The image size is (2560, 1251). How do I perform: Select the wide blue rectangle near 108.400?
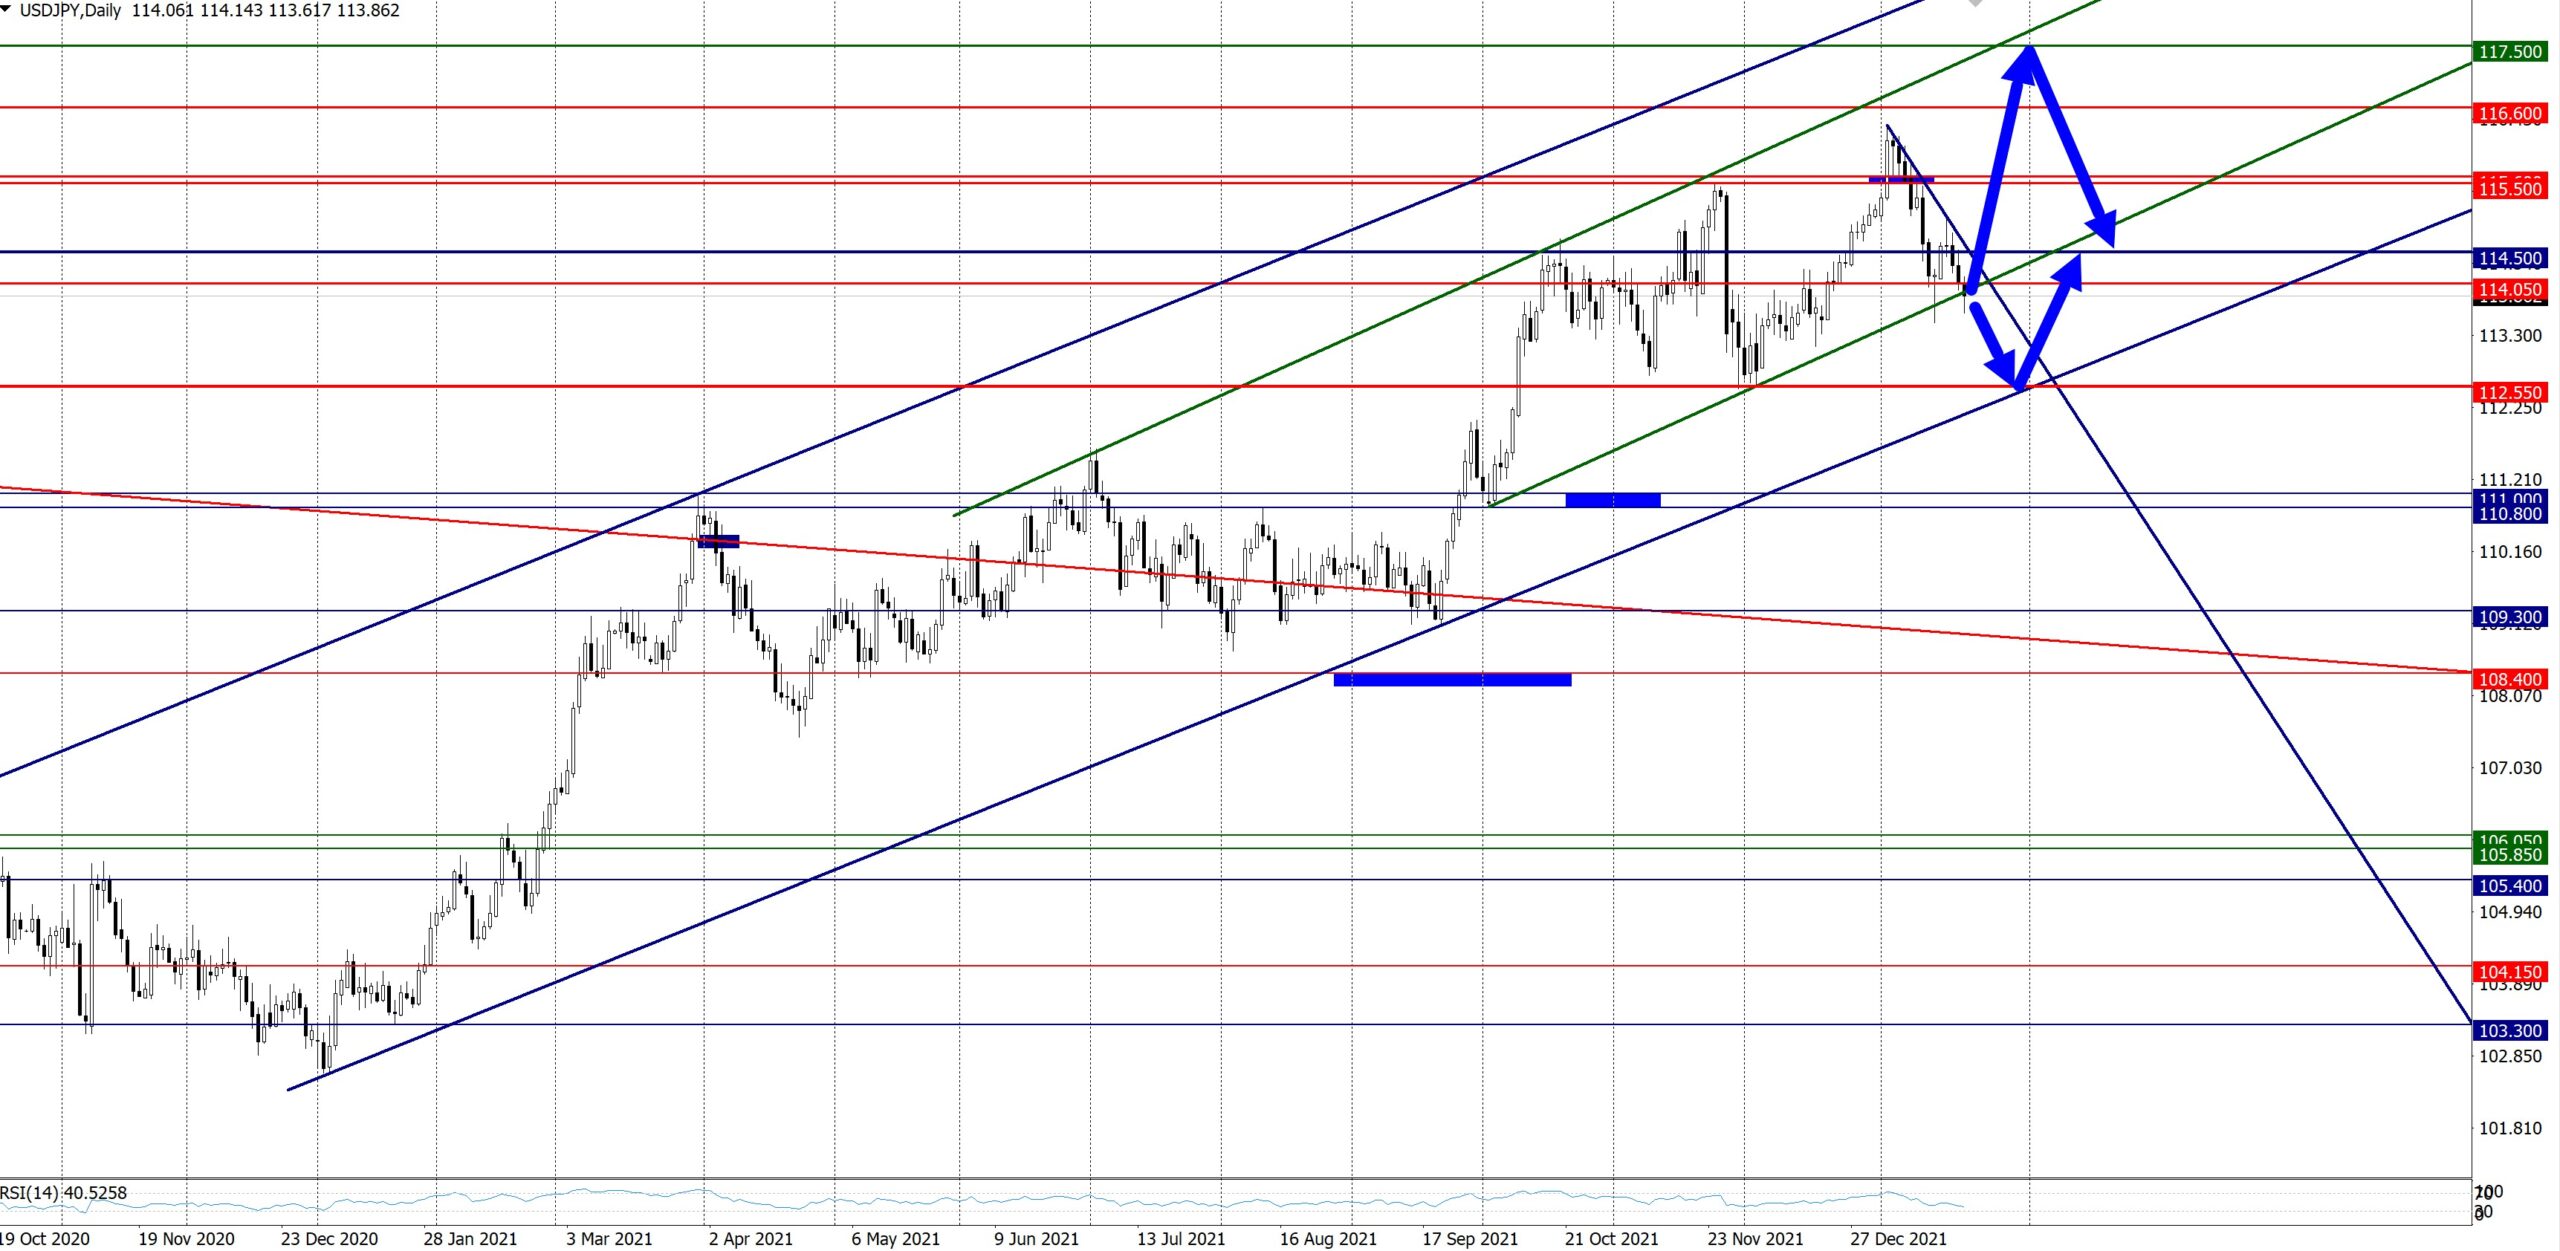point(1452,680)
